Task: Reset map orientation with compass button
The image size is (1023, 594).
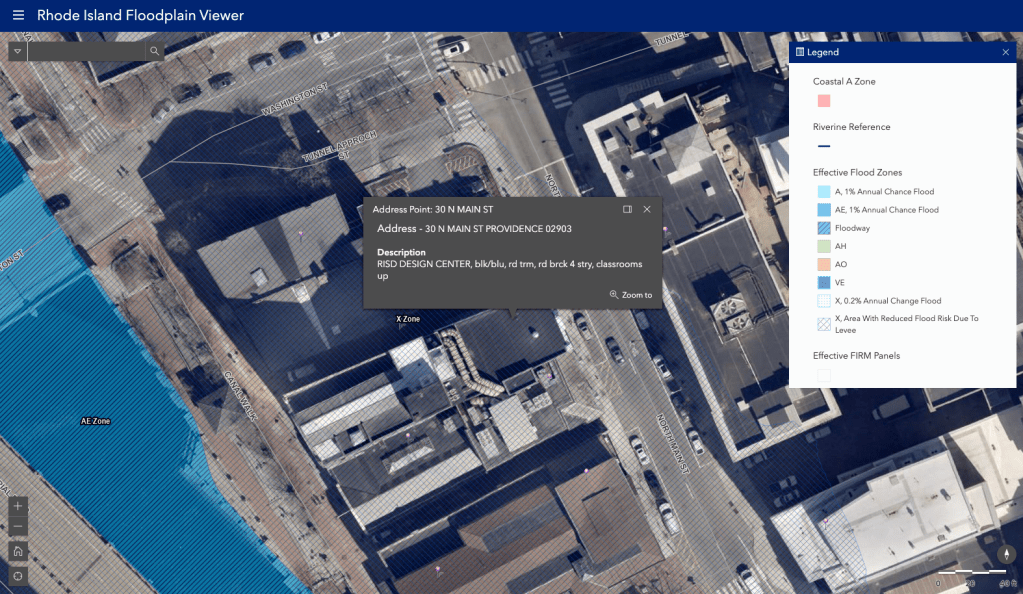Action: [1005, 553]
